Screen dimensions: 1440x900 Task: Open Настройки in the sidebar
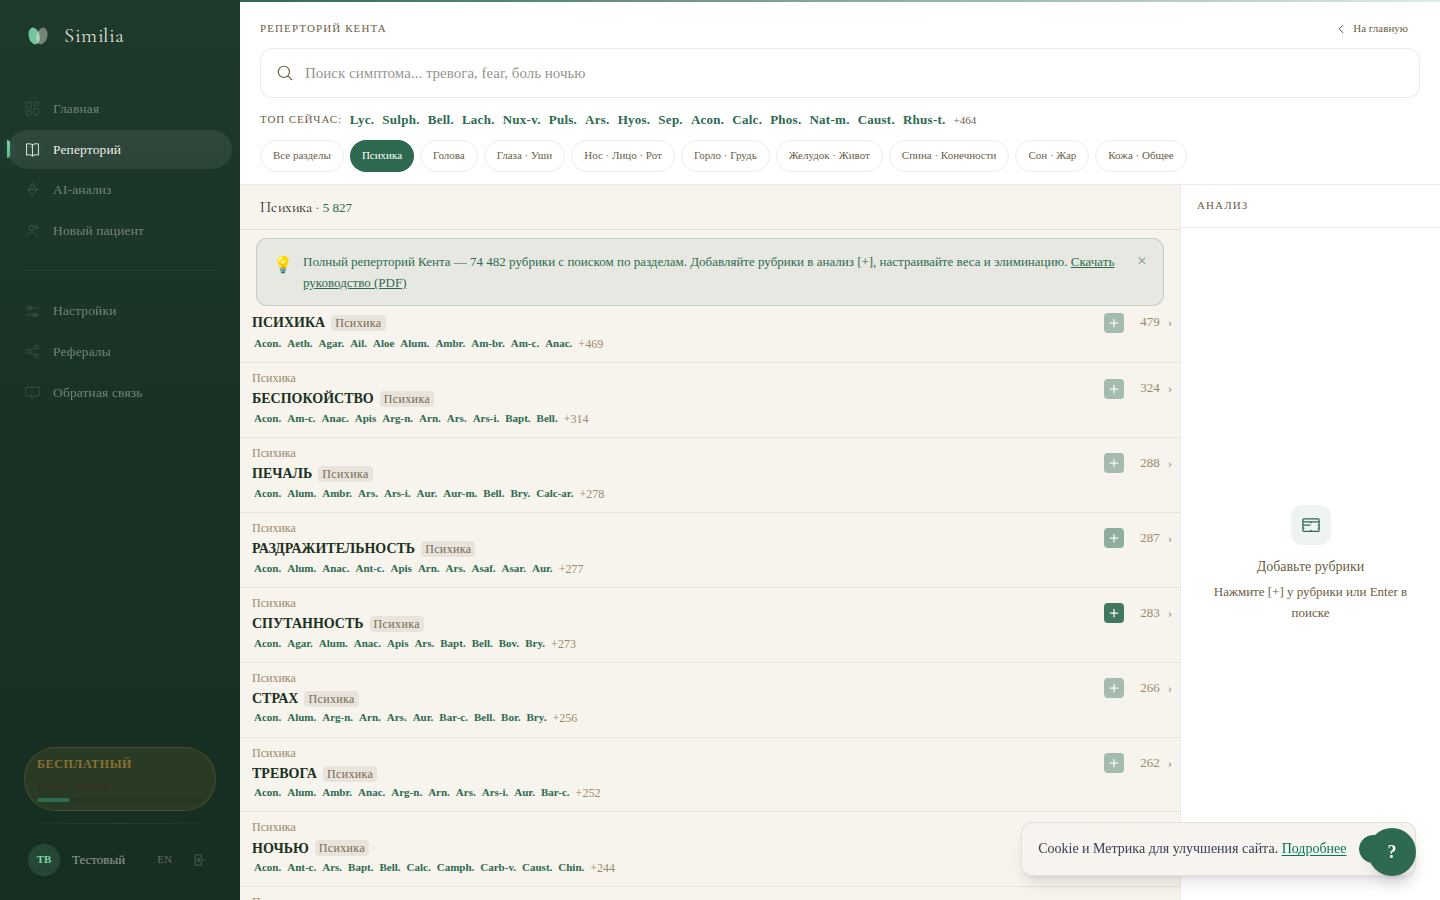[x=84, y=311]
